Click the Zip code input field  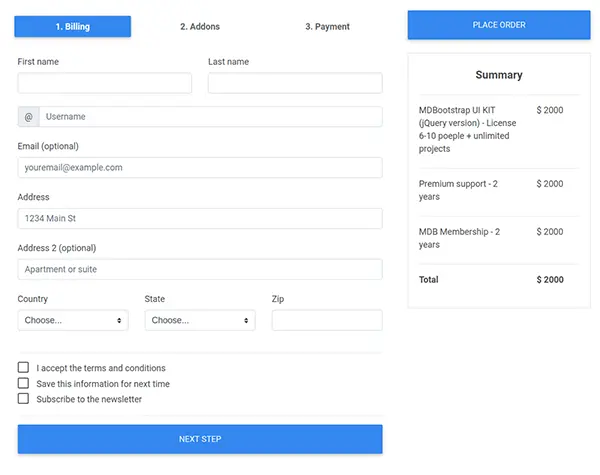(x=327, y=320)
